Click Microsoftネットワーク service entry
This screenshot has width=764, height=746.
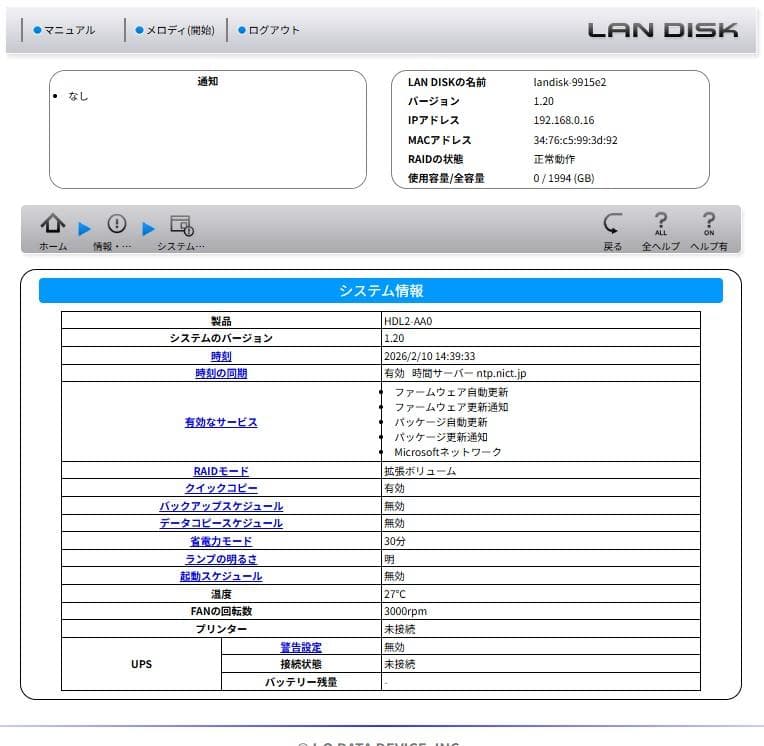coord(448,452)
